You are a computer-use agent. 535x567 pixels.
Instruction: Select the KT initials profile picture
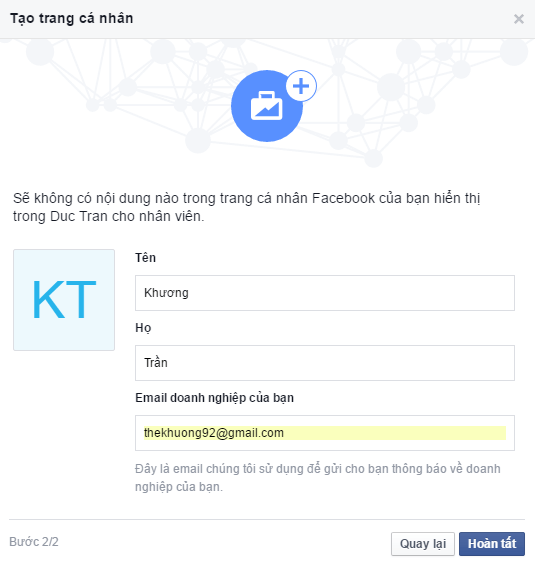64,300
